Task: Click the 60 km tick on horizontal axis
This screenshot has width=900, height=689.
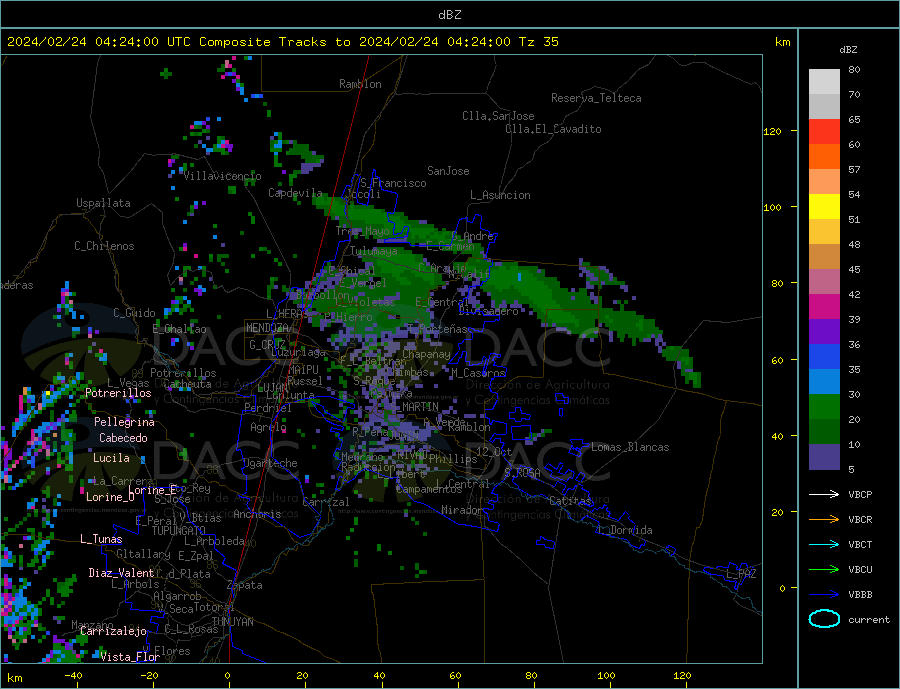Action: click(455, 676)
